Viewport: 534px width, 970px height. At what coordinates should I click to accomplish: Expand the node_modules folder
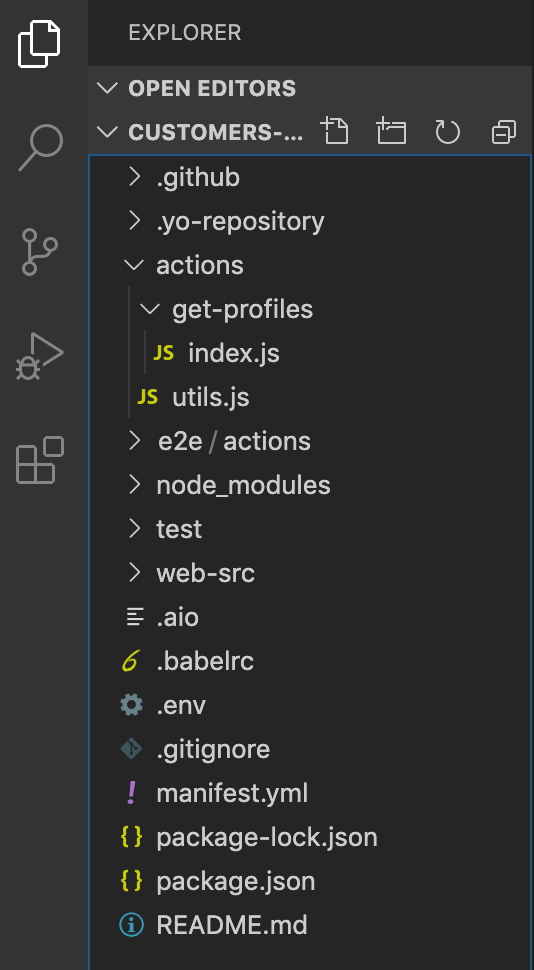134,485
